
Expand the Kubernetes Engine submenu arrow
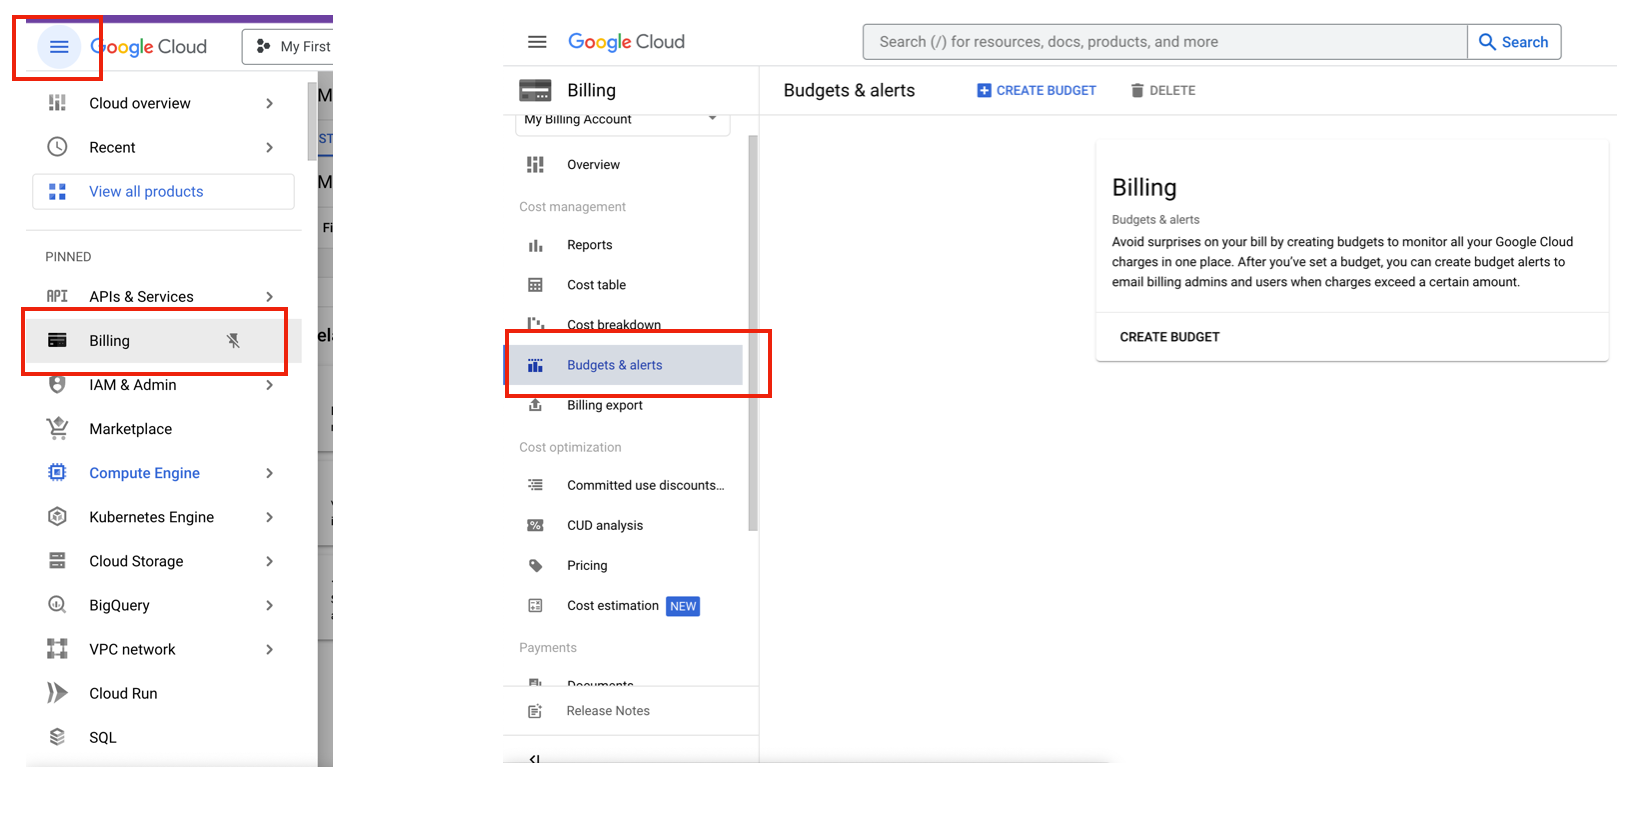tap(269, 517)
